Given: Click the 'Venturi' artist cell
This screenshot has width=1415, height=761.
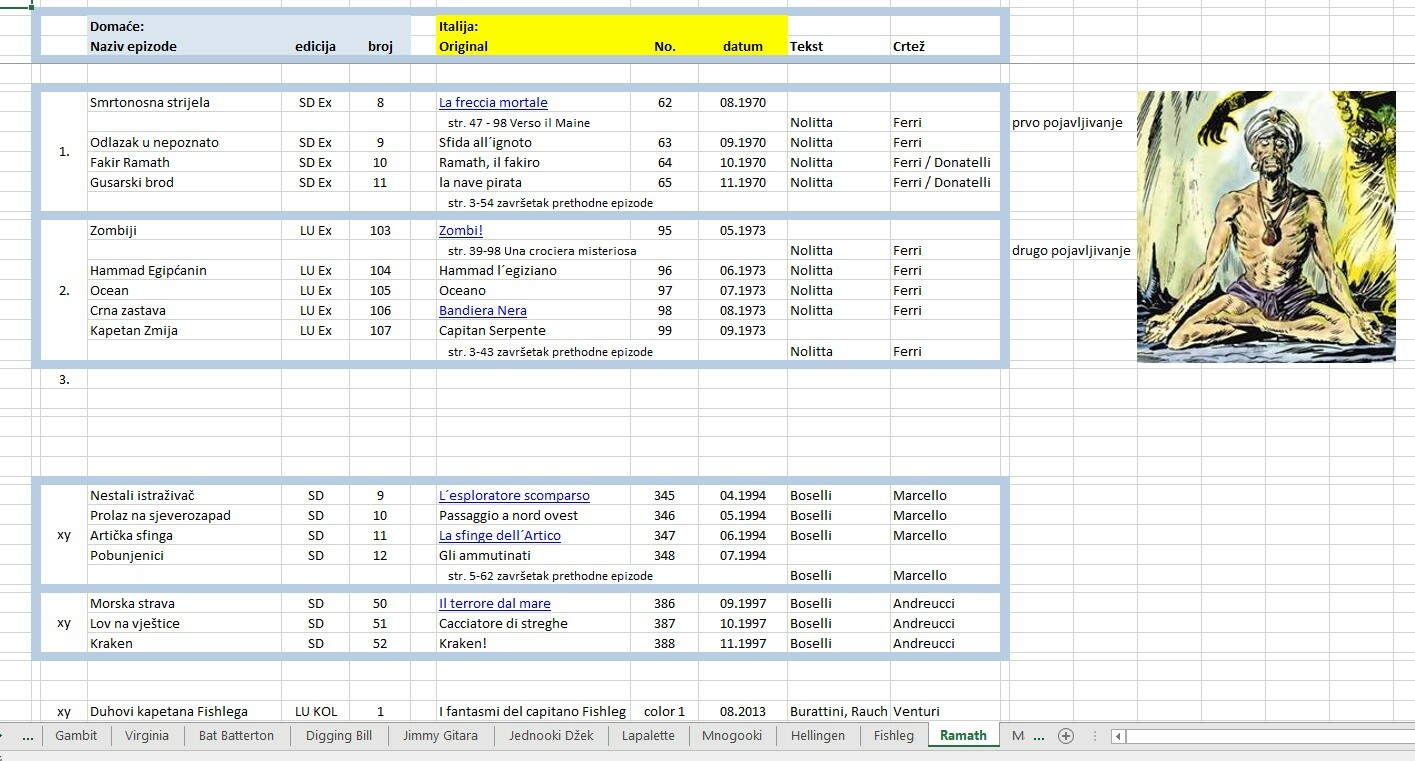Looking at the screenshot, I should click(945, 712).
